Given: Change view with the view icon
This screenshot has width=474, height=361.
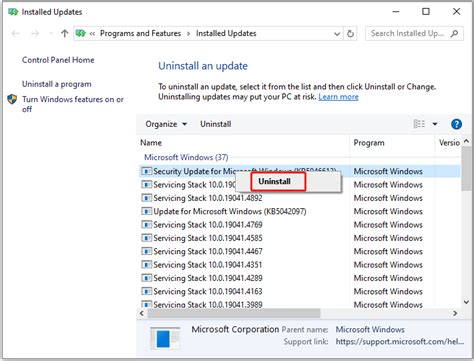Looking at the screenshot, I should 419,124.
